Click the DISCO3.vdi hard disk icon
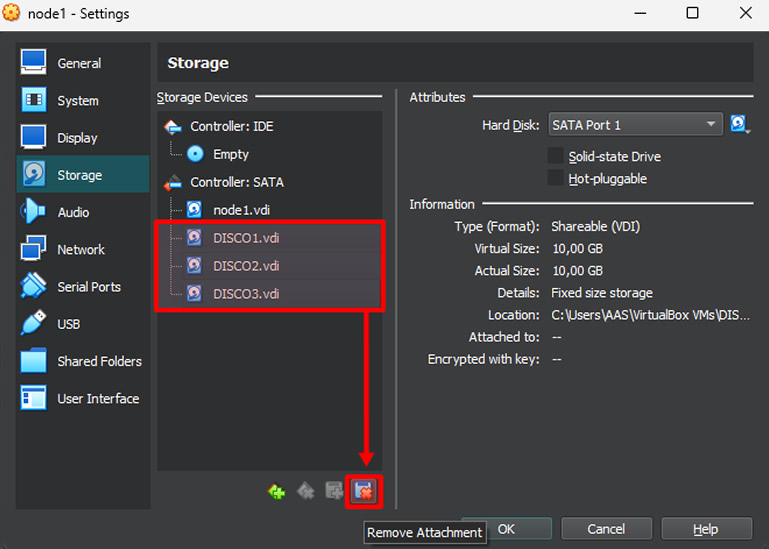Image resolution: width=769 pixels, height=549 pixels. pos(194,294)
